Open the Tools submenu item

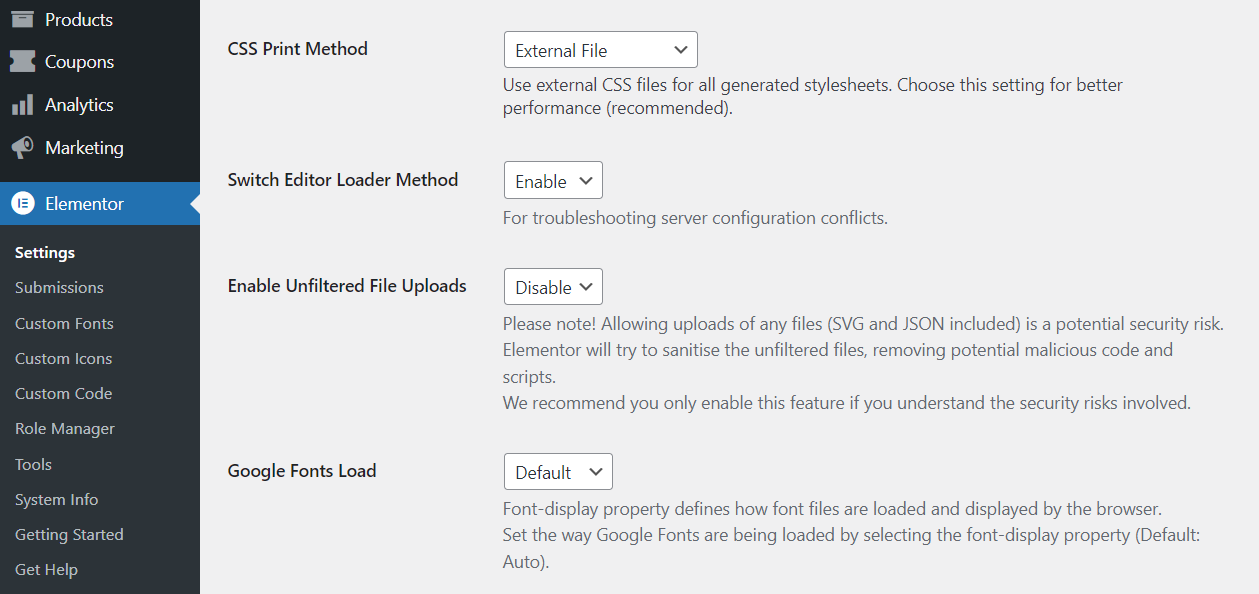pyautogui.click(x=33, y=464)
